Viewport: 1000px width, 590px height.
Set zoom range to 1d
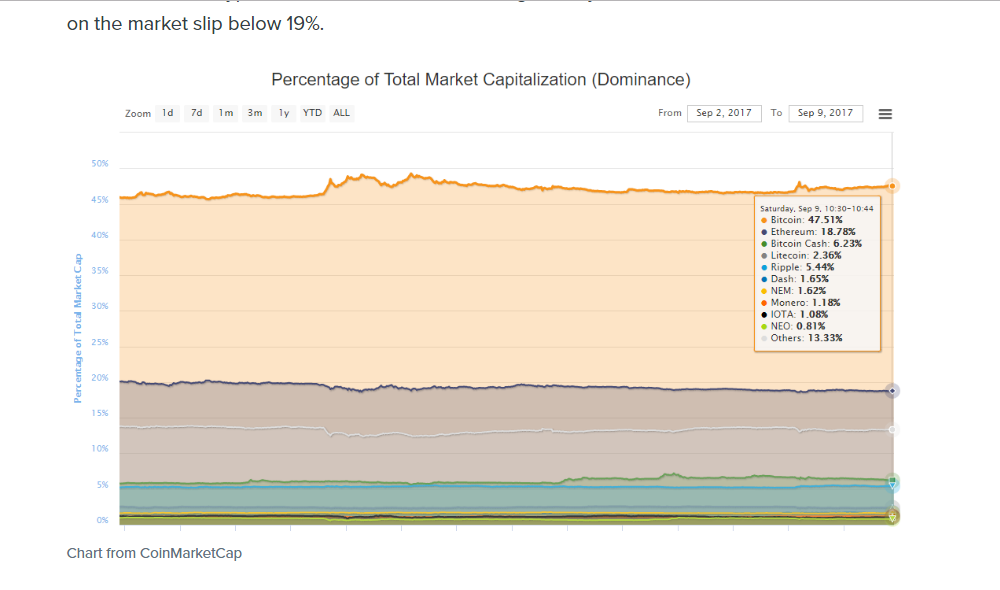168,113
